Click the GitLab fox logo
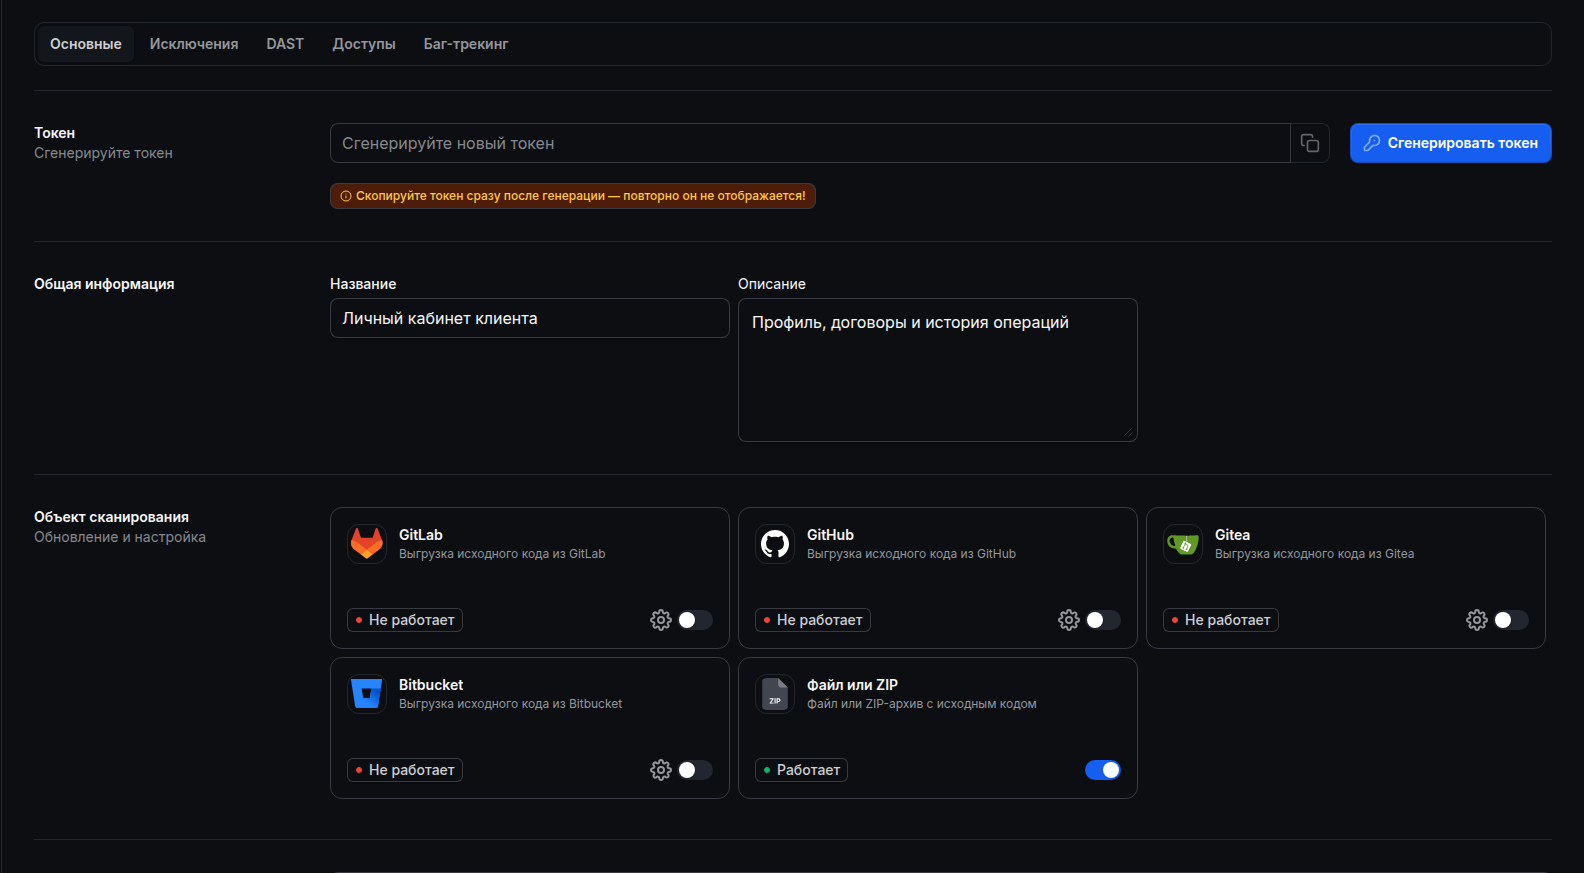 pos(367,544)
